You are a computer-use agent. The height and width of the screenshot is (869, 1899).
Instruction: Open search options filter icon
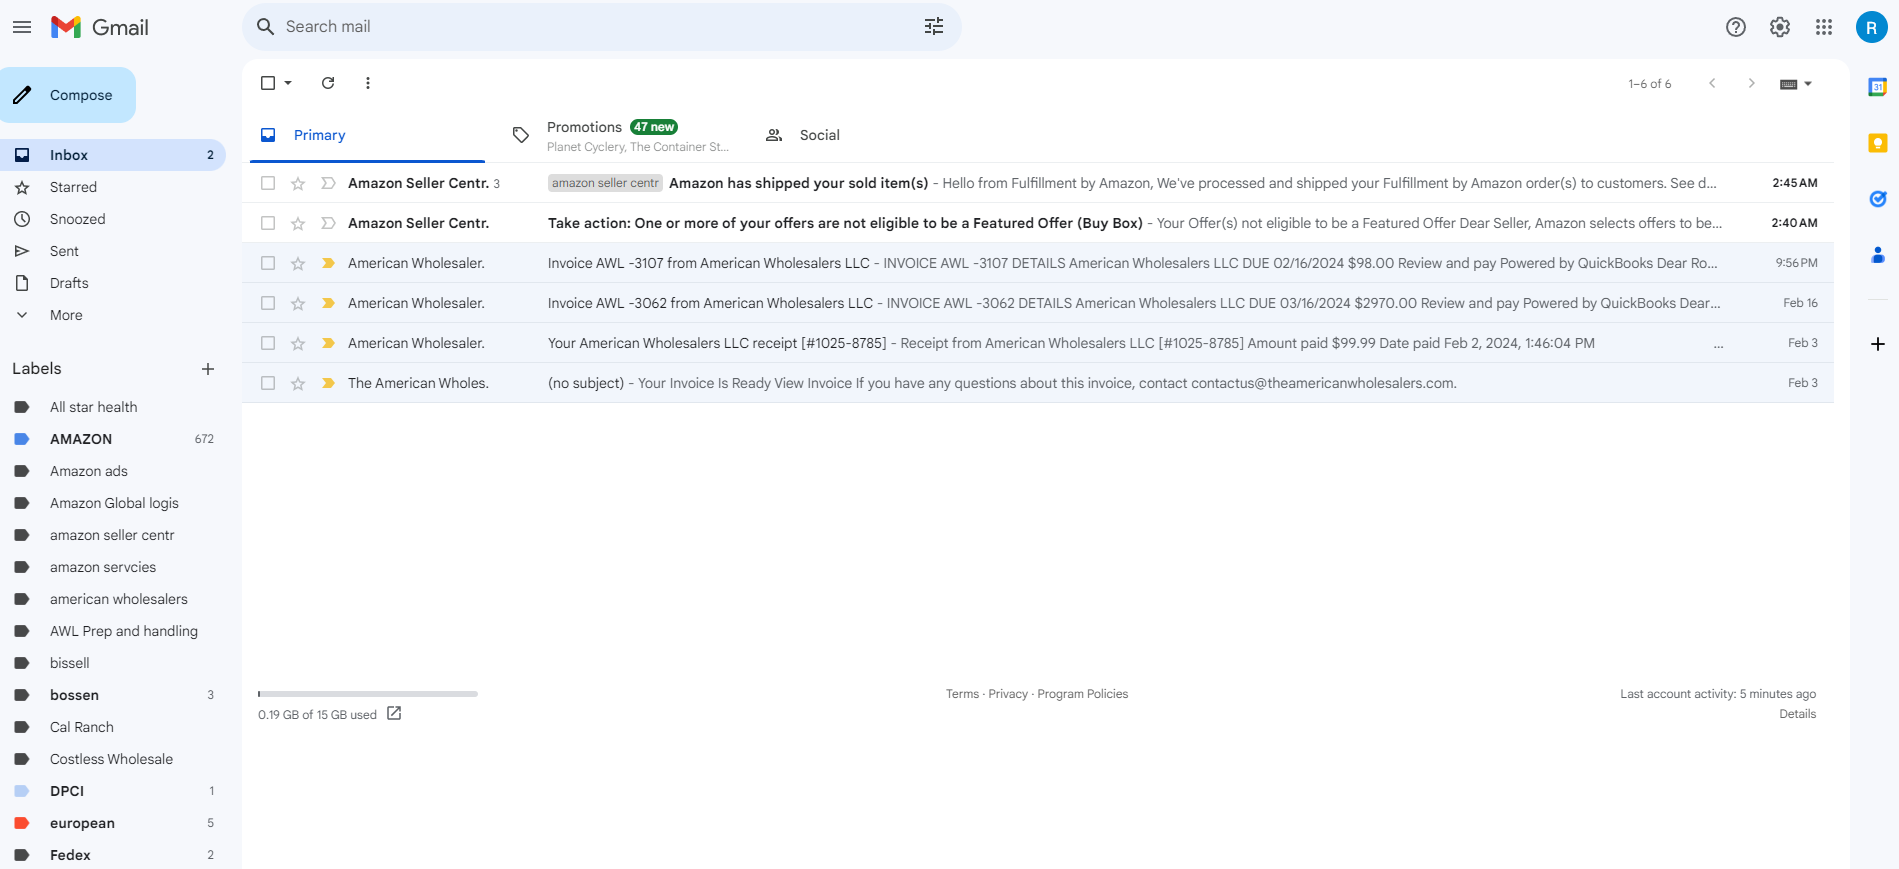[x=934, y=27]
